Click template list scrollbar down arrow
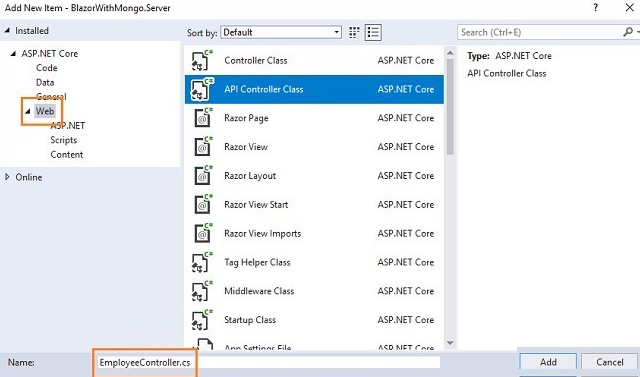The width and height of the screenshot is (640, 377). tap(450, 343)
